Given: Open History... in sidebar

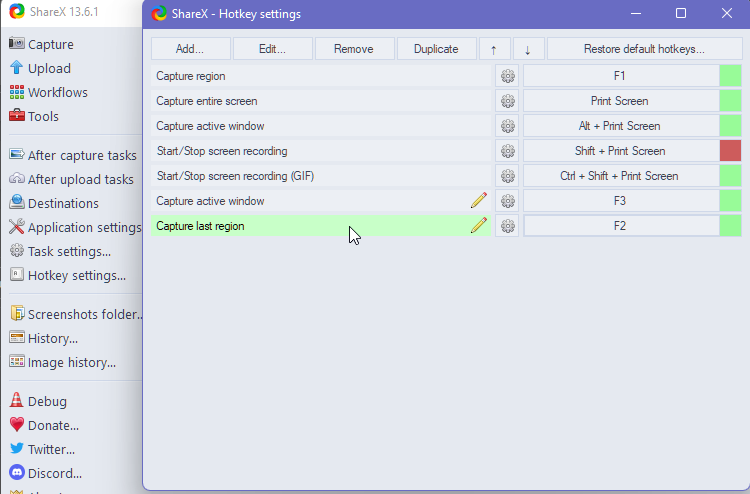Looking at the screenshot, I should coord(53,339).
